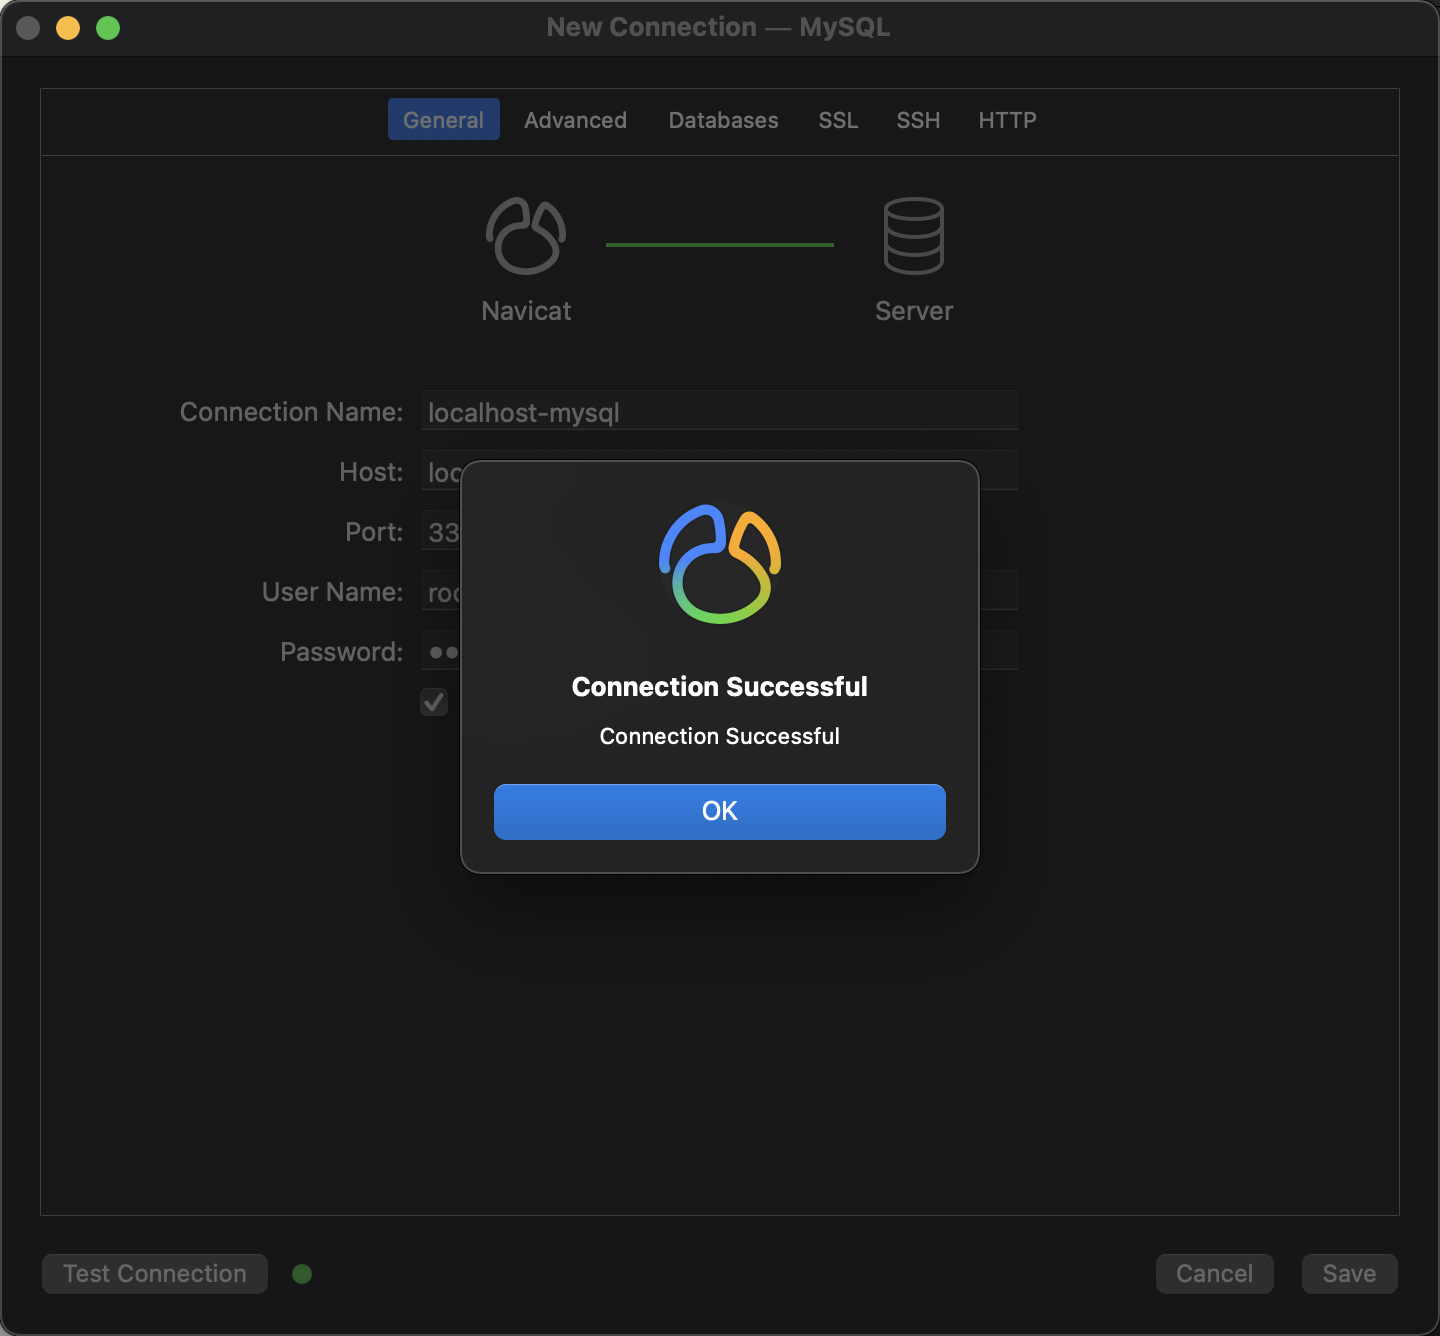The width and height of the screenshot is (1440, 1336).
Task: Toggle the checkbox below the Password field
Action: pyautogui.click(x=434, y=703)
